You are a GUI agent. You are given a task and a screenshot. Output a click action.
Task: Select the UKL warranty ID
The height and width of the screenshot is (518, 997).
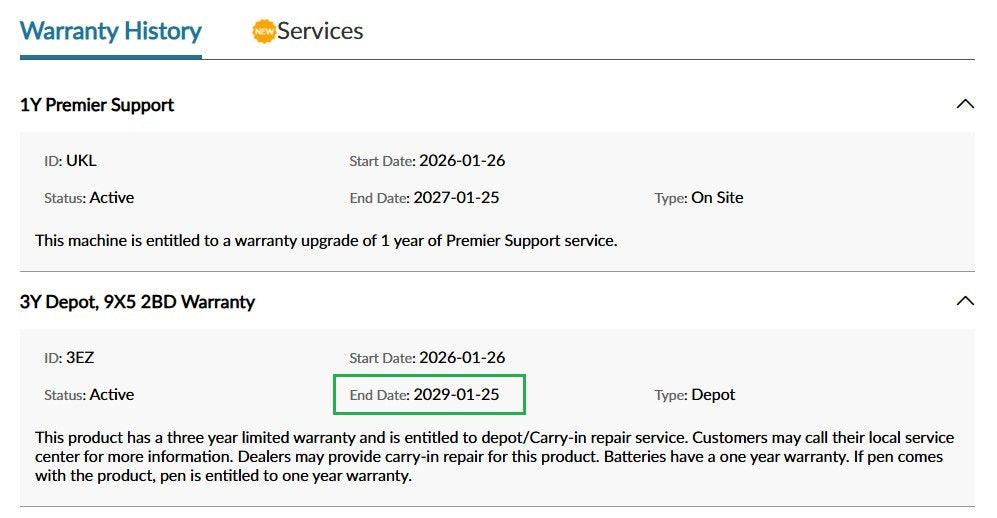(x=81, y=161)
